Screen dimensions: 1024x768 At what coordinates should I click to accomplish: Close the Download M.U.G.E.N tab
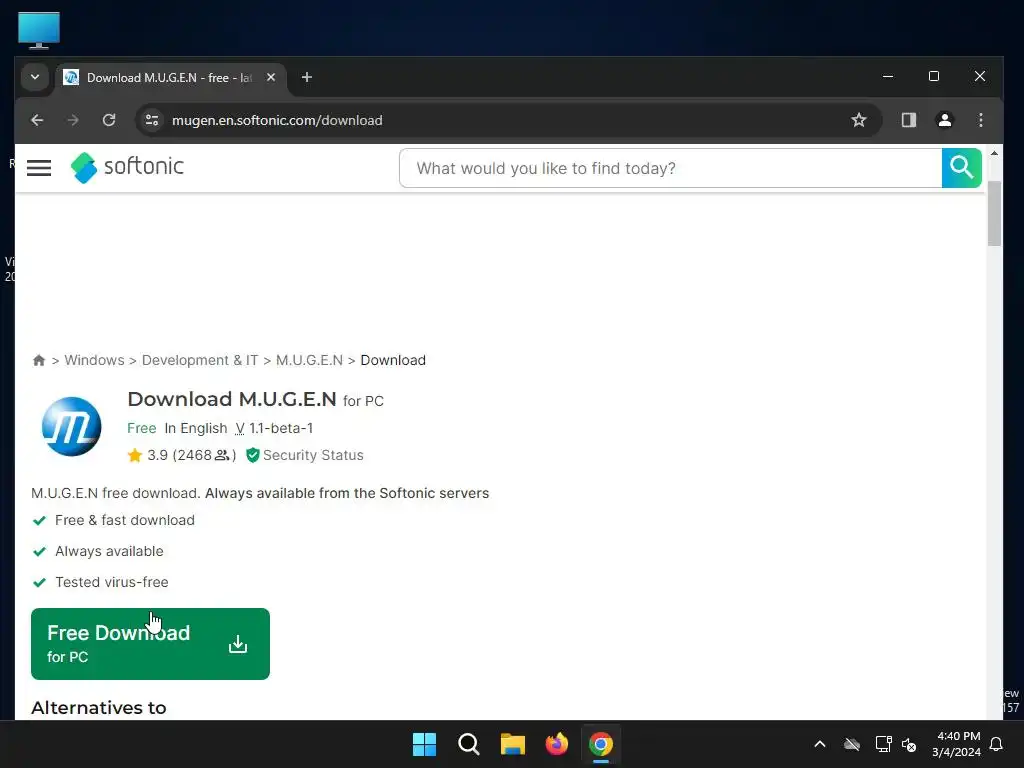coord(271,78)
